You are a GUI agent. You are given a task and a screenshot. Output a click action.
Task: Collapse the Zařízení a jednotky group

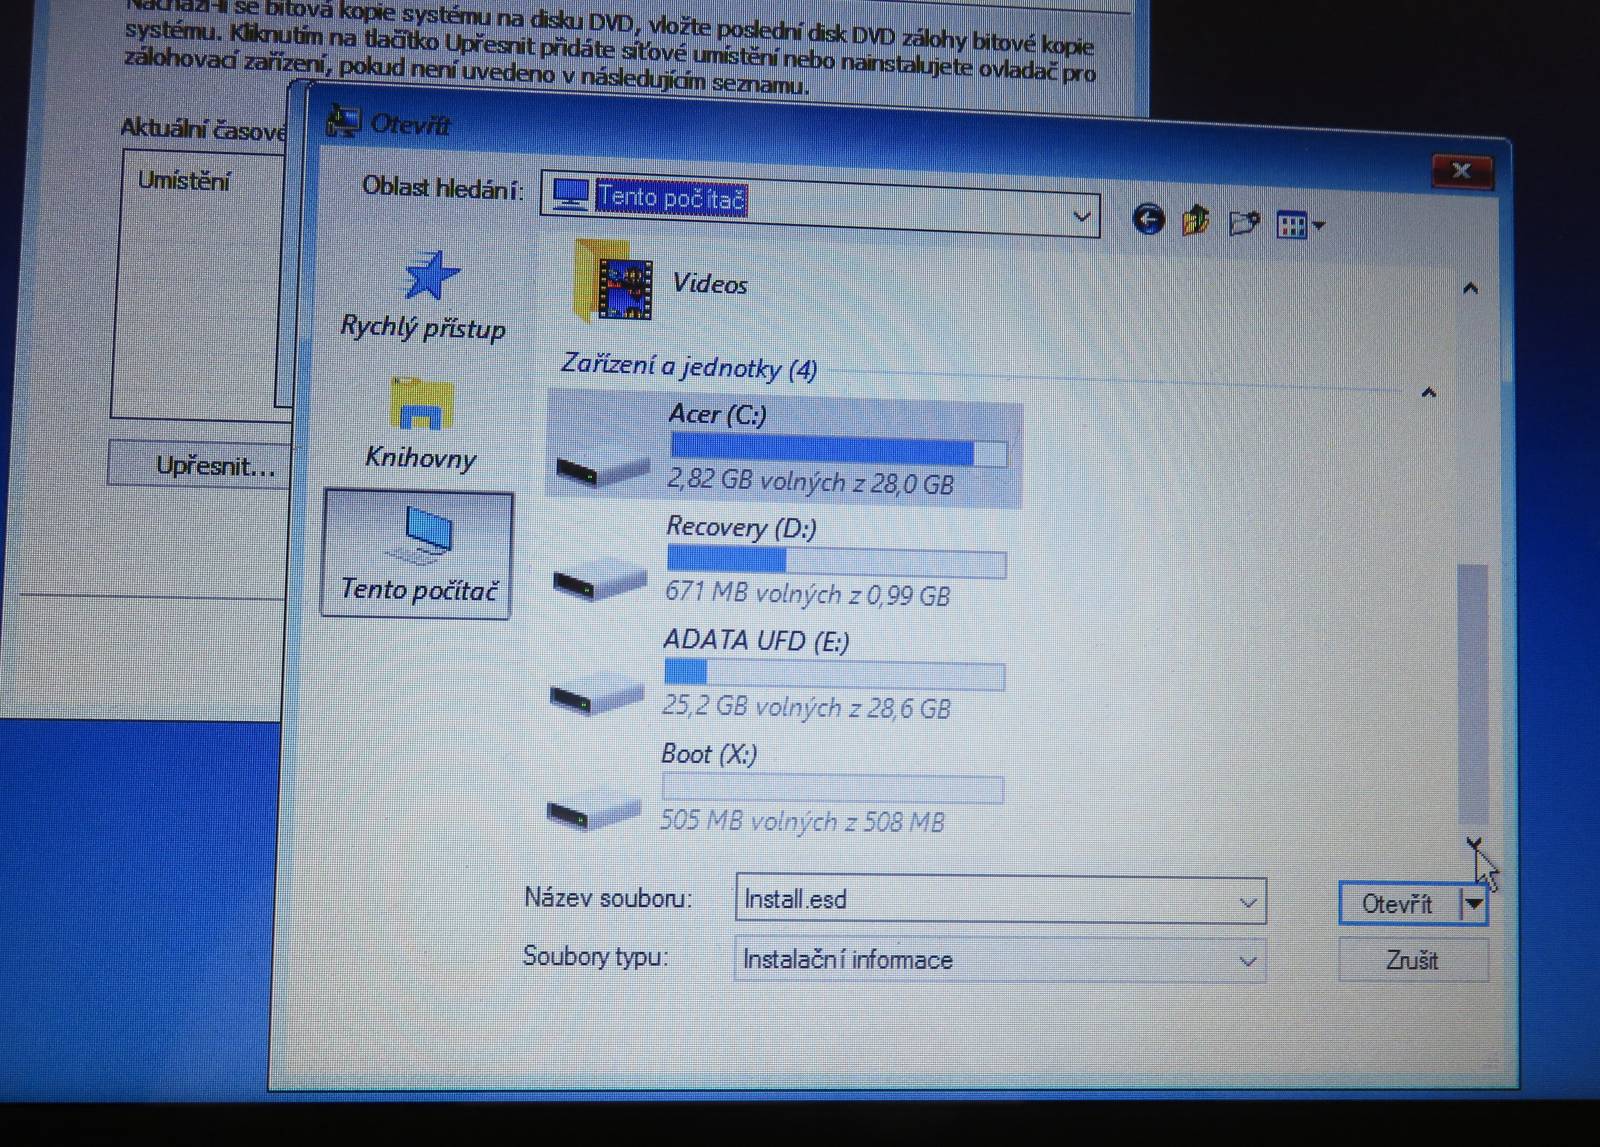click(1429, 393)
